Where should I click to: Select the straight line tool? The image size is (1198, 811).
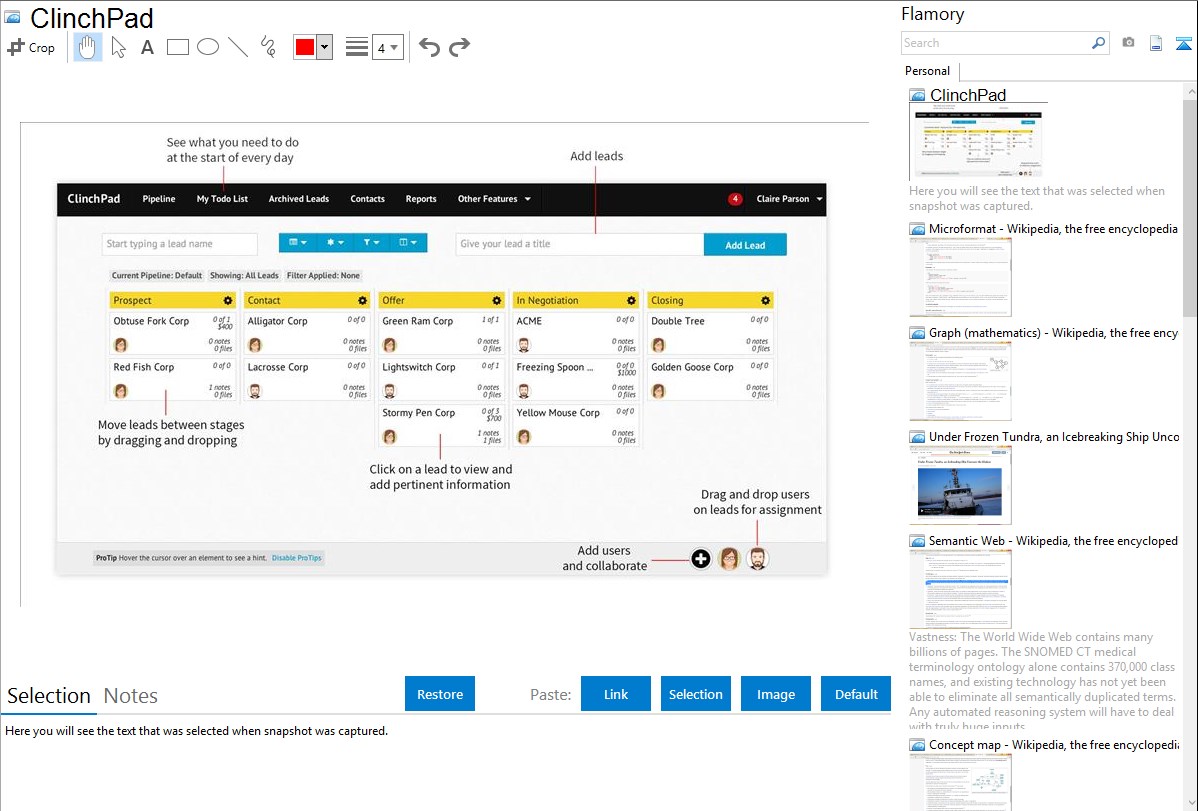tap(238, 47)
